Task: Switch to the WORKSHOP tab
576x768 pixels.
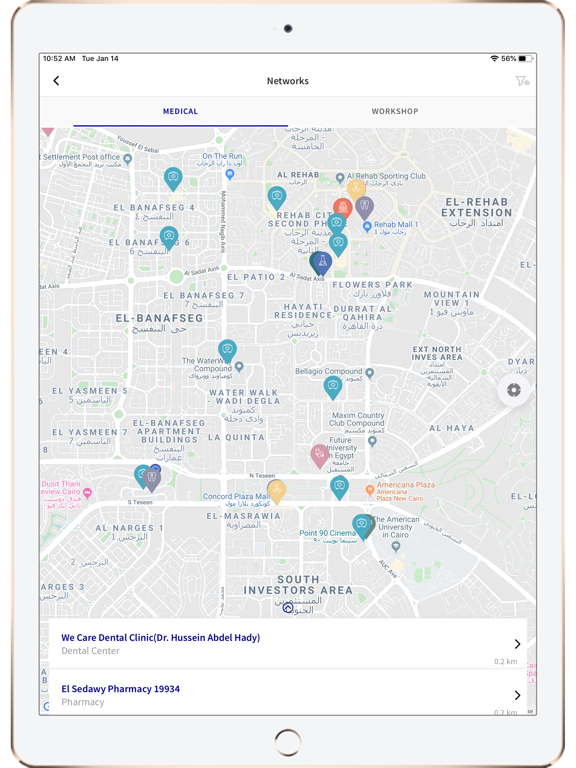Action: pyautogui.click(x=395, y=112)
